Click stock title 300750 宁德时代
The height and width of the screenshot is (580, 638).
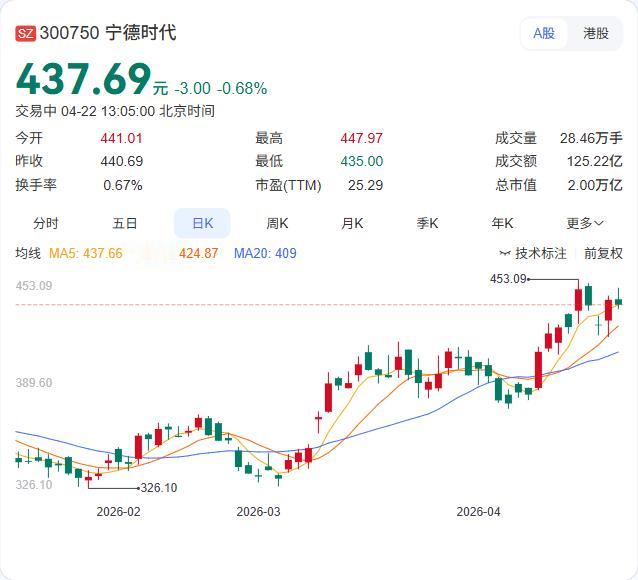[108, 33]
